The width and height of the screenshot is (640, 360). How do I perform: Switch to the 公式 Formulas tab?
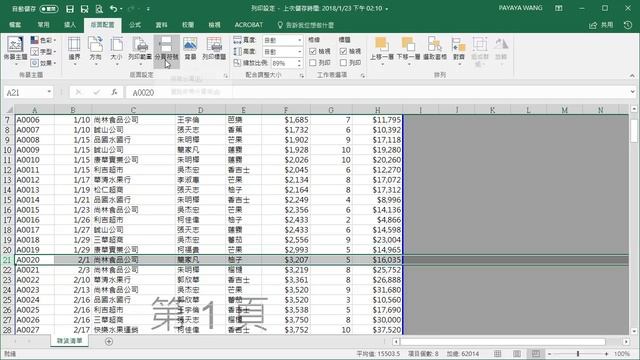coord(135,25)
